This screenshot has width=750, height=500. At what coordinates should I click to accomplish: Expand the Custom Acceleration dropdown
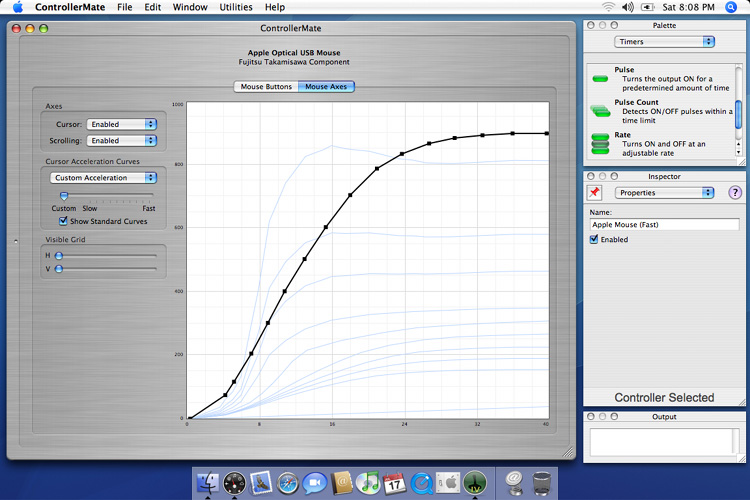[x=104, y=178]
